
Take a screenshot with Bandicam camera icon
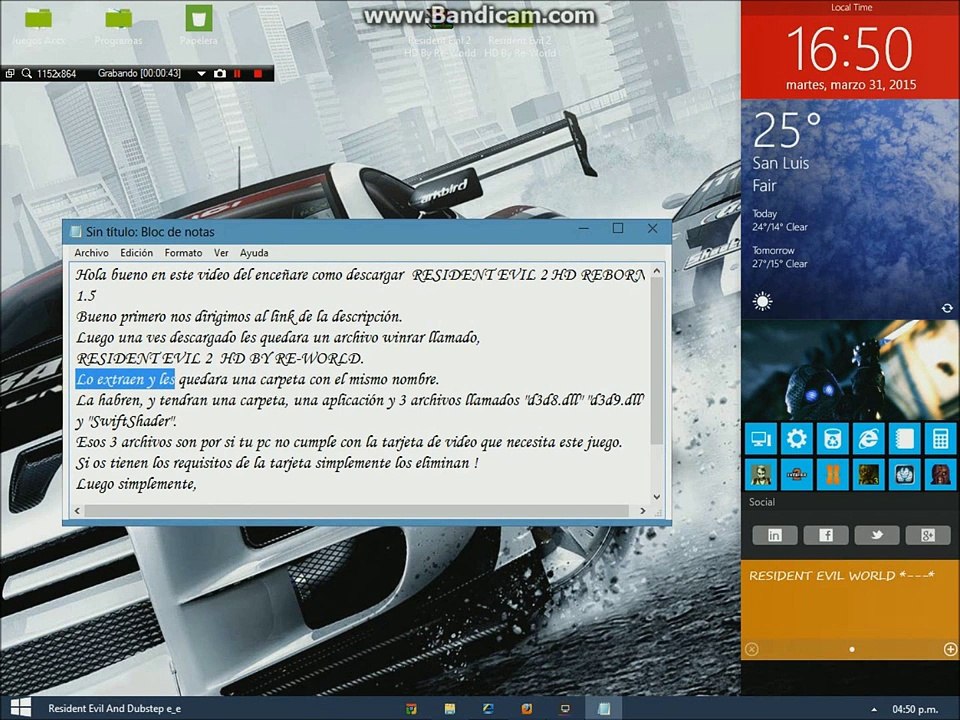coord(219,73)
